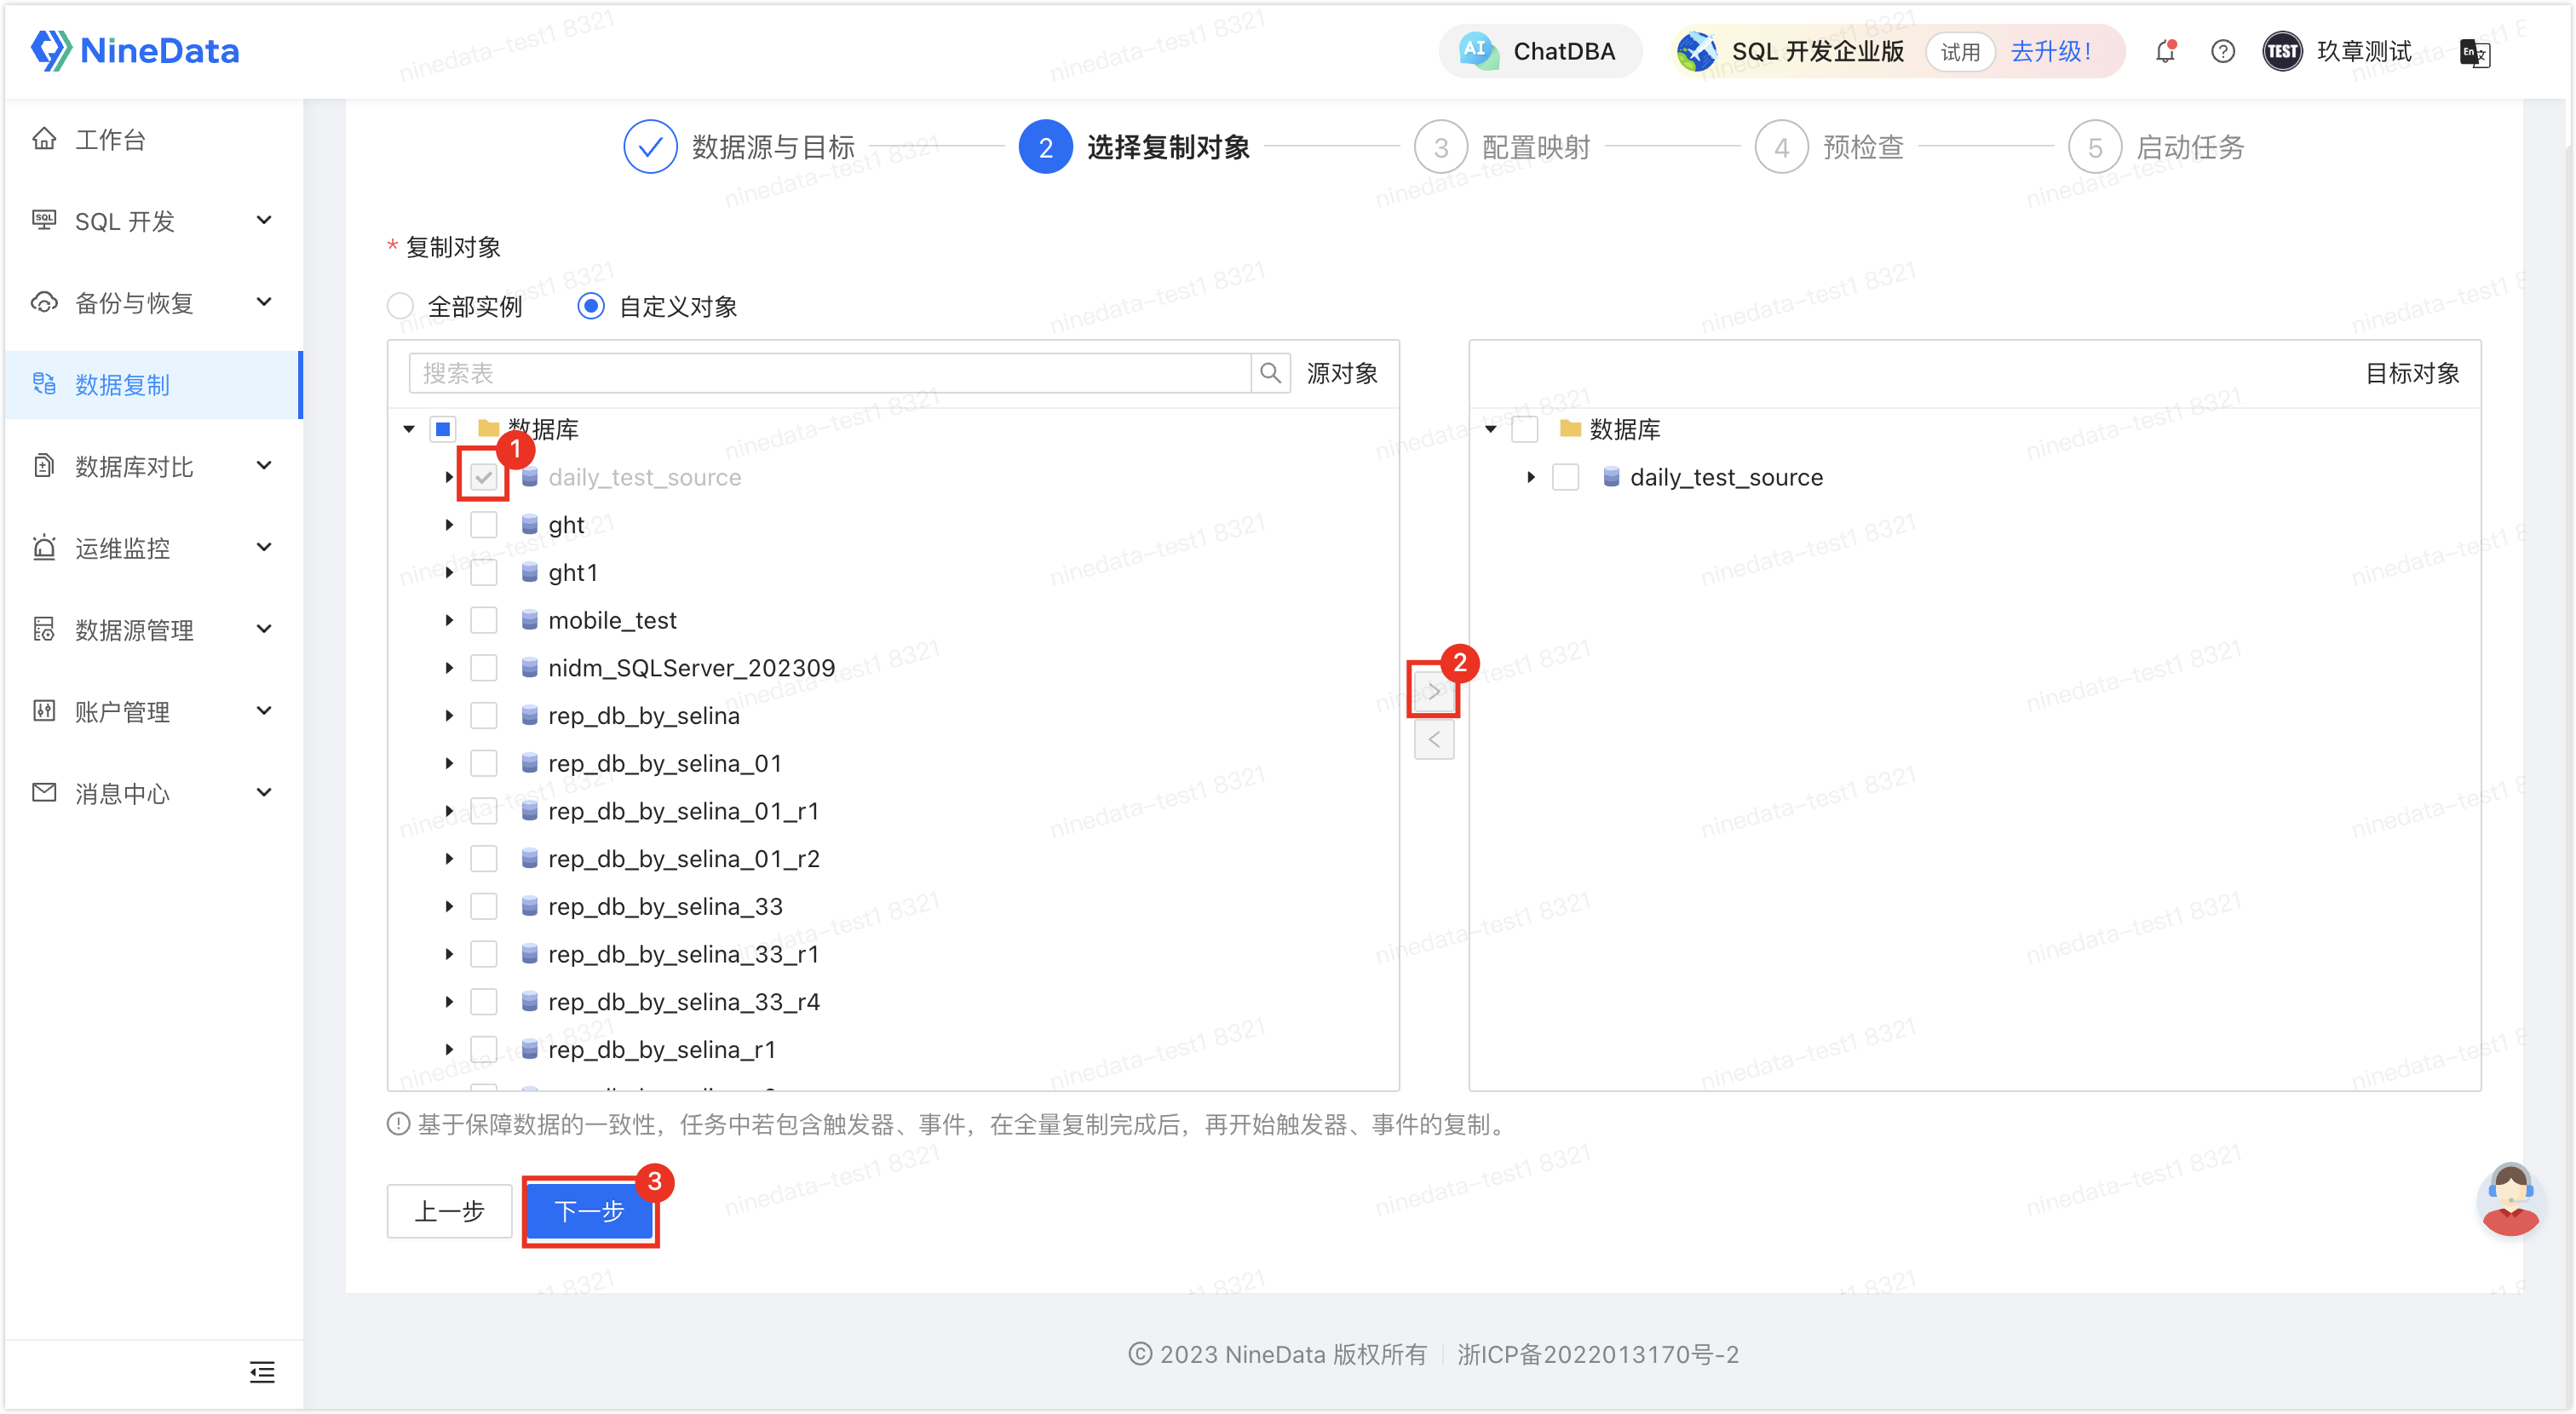Select the 全部实例 radio button
Image resolution: width=2576 pixels, height=1414 pixels.
coord(401,306)
